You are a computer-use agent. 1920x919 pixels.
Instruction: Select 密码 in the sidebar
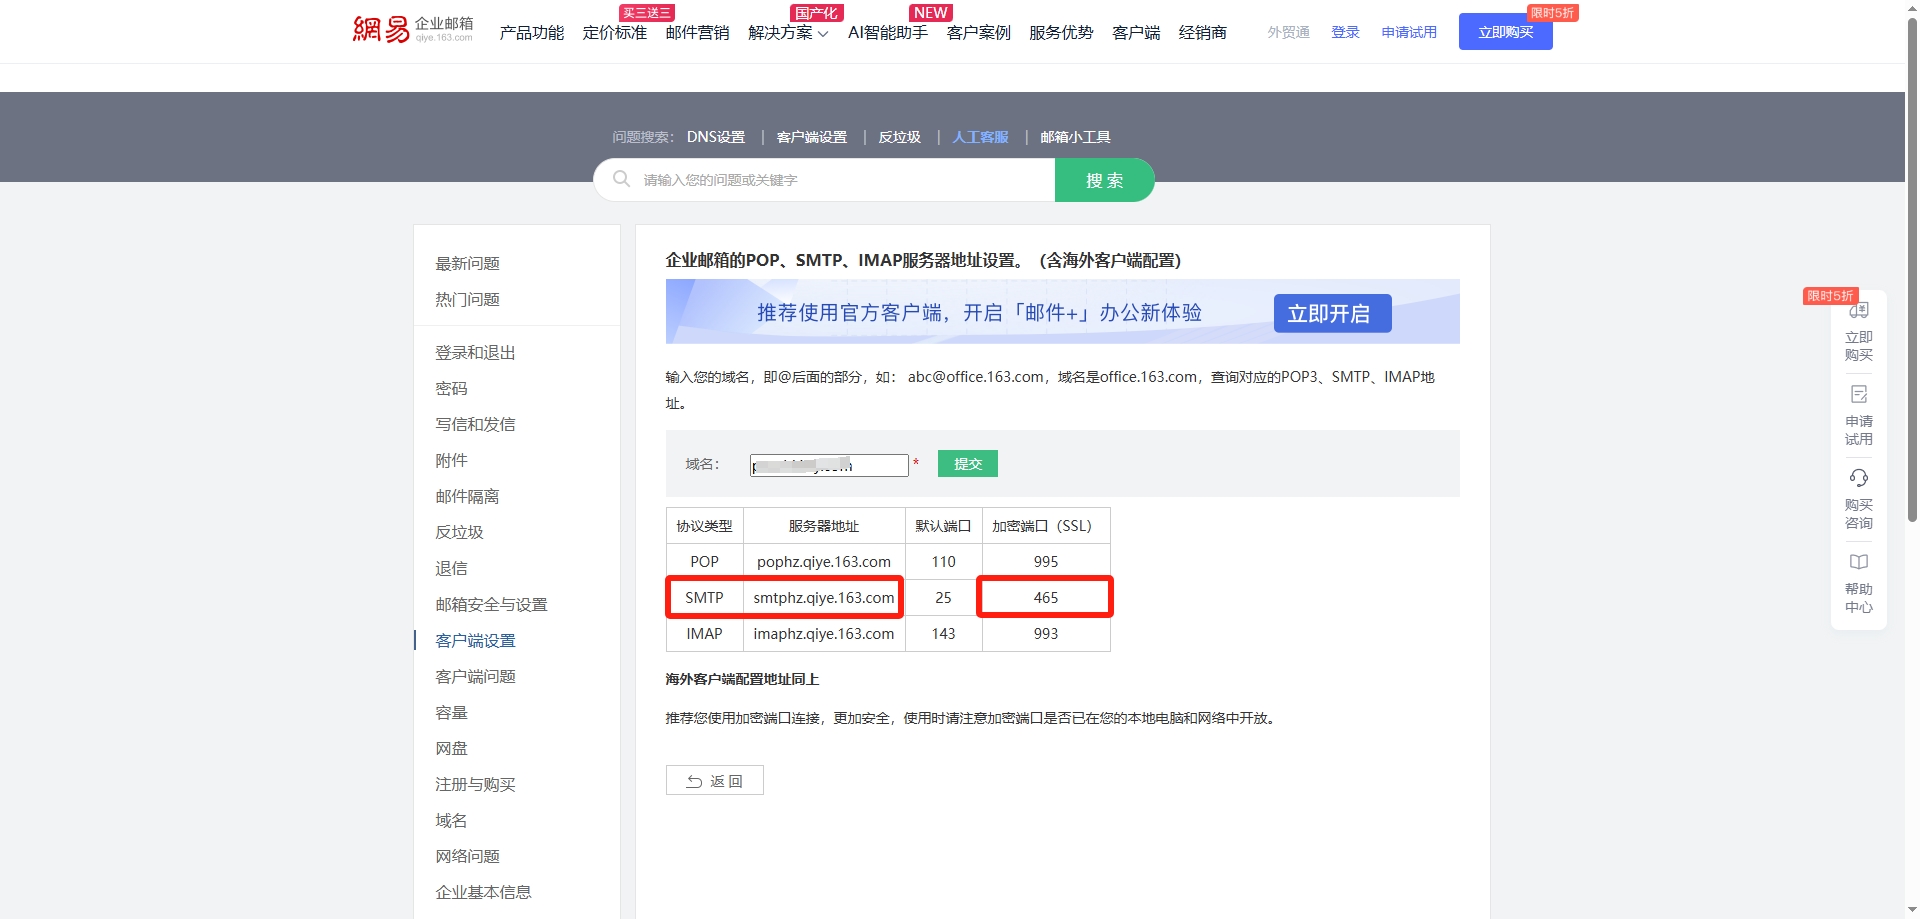451,388
